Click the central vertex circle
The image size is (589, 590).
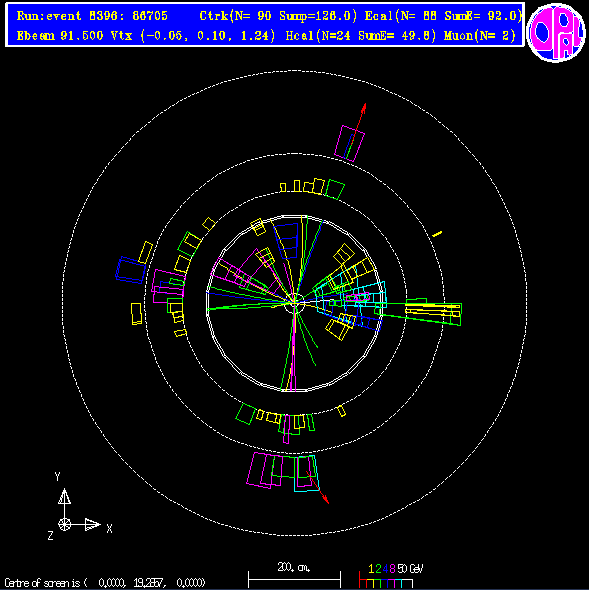(294, 303)
